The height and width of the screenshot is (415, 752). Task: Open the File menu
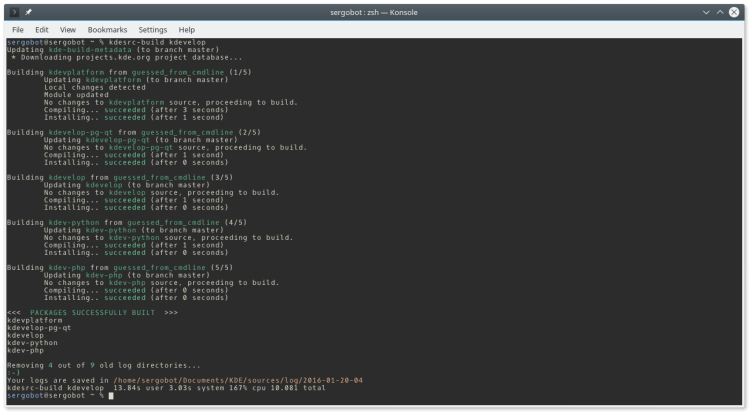(x=18, y=30)
